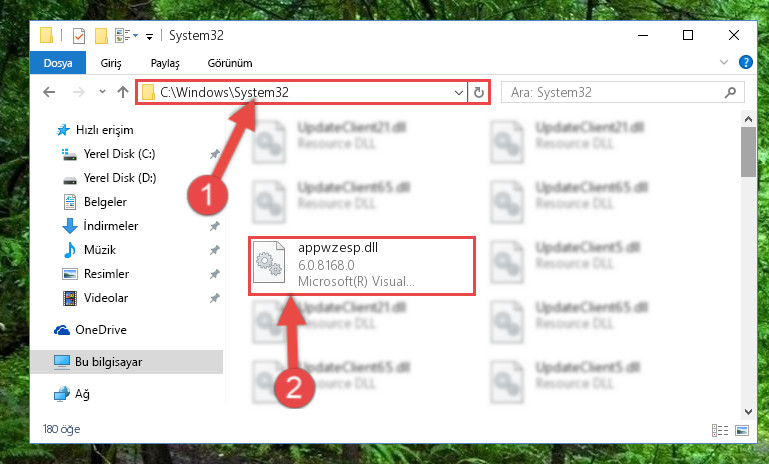Click the search magnifier icon

coord(730,92)
